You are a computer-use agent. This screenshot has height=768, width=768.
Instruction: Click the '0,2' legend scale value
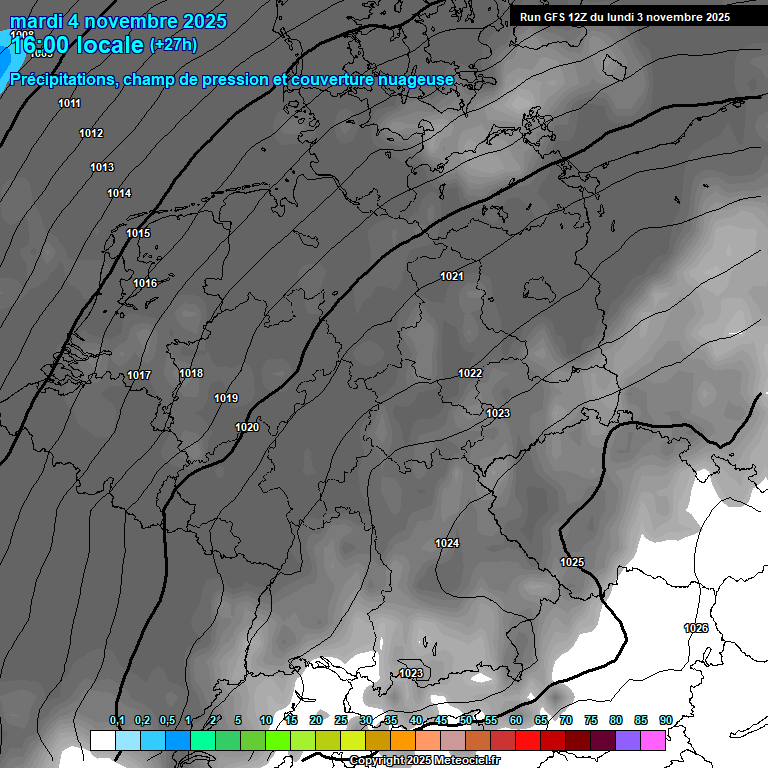(143, 720)
